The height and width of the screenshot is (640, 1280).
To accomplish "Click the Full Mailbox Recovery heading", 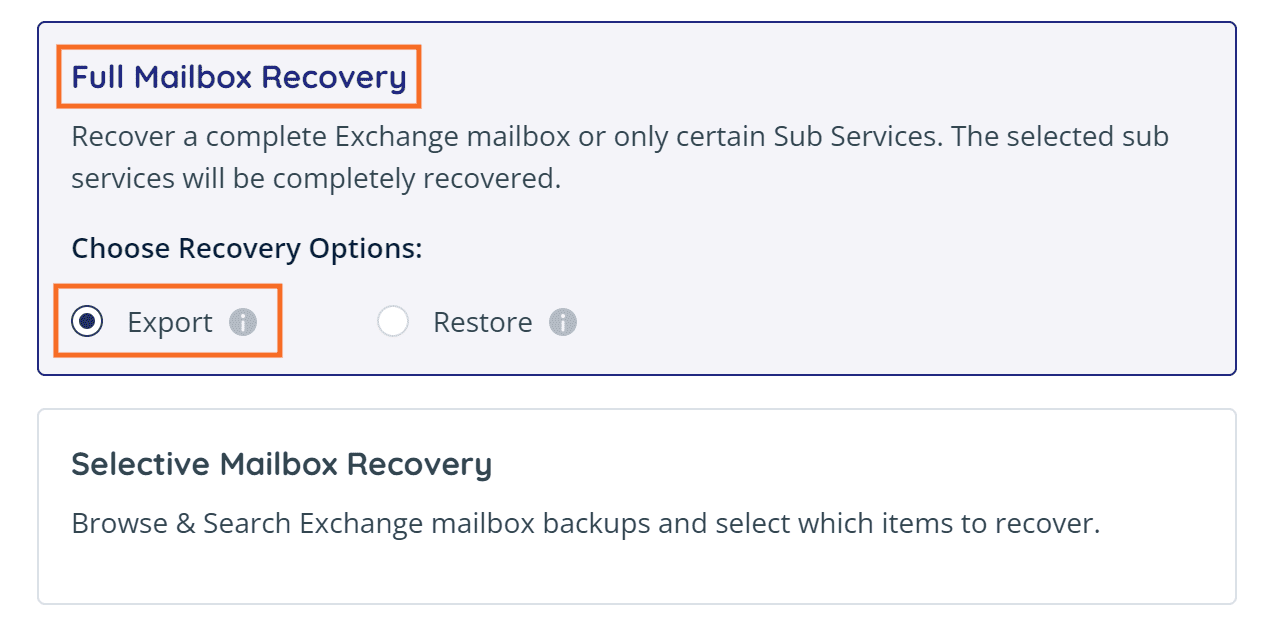I will (x=239, y=77).
